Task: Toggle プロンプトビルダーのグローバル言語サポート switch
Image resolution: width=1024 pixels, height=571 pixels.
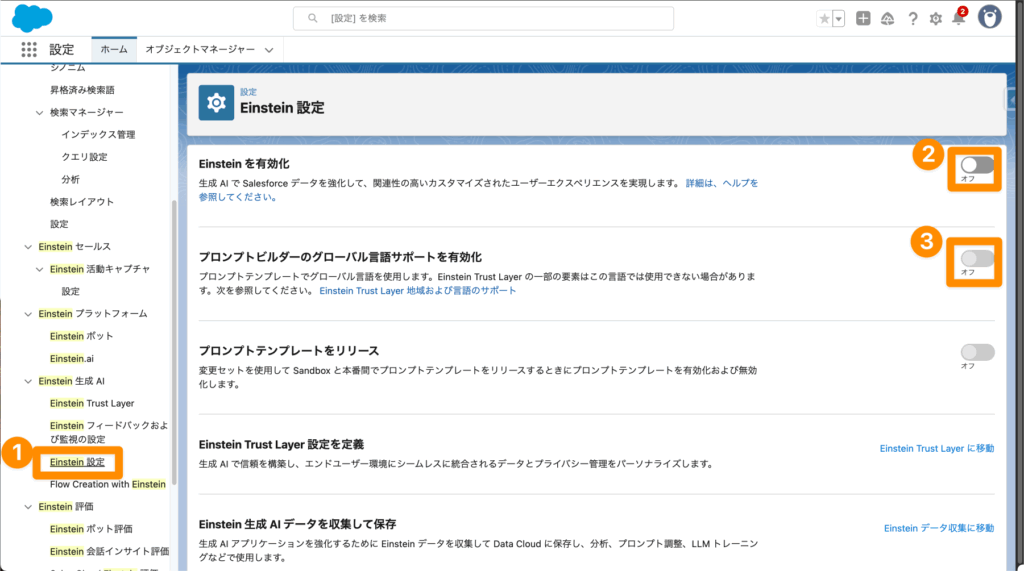Action: click(x=977, y=258)
